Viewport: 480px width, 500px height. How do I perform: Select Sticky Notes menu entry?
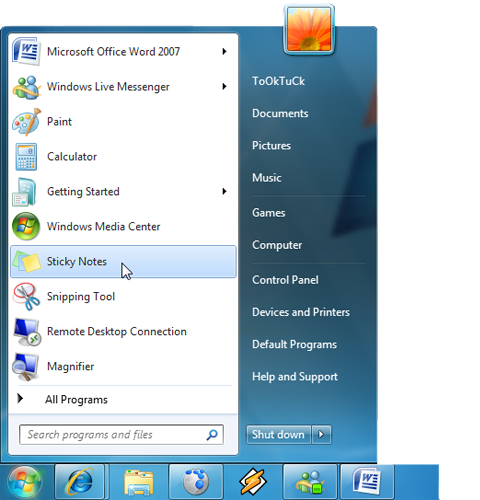pos(123,262)
